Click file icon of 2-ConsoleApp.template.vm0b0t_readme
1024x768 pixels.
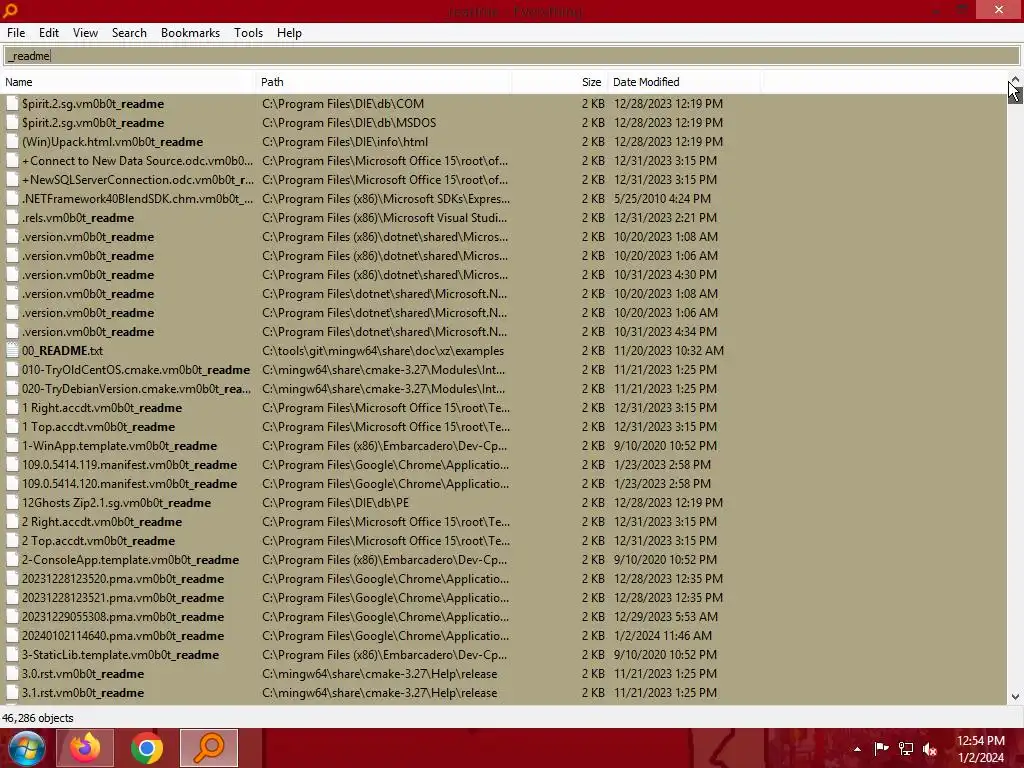12,559
